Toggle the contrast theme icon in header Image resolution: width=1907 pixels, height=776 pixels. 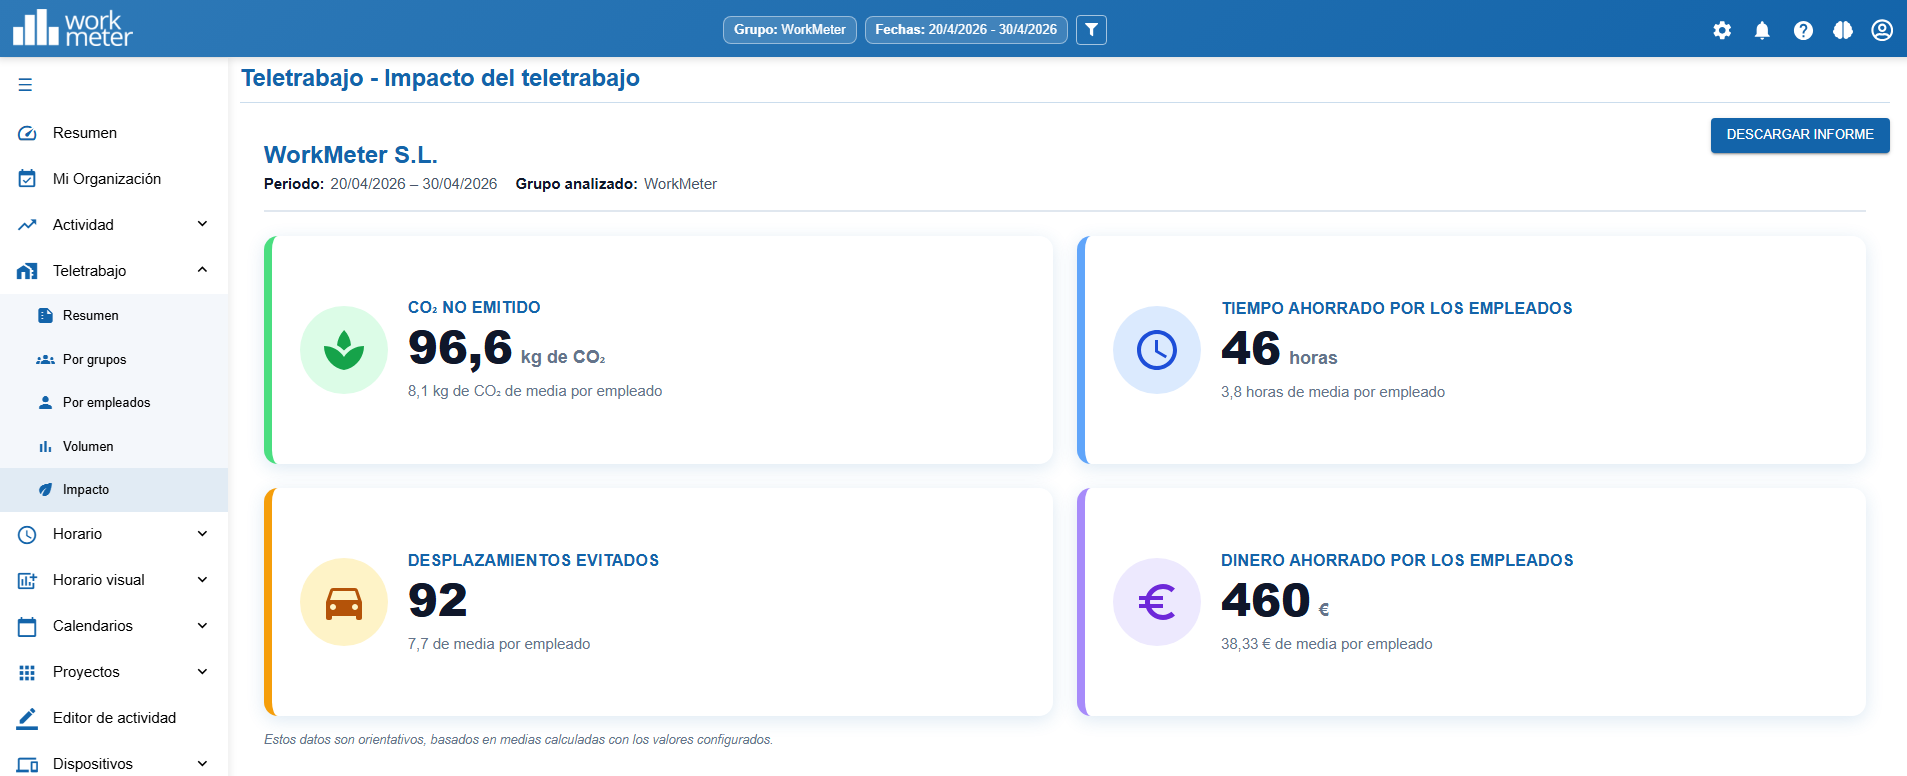coord(1843,30)
